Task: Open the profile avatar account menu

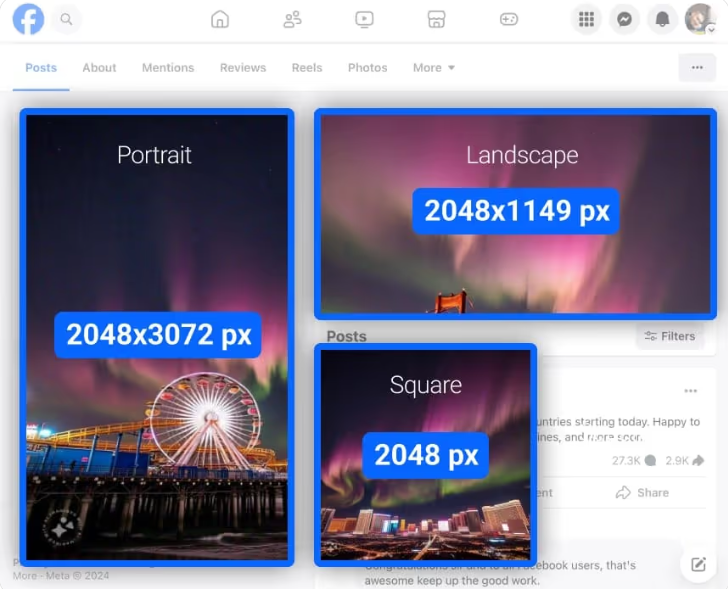Action: 699,19
